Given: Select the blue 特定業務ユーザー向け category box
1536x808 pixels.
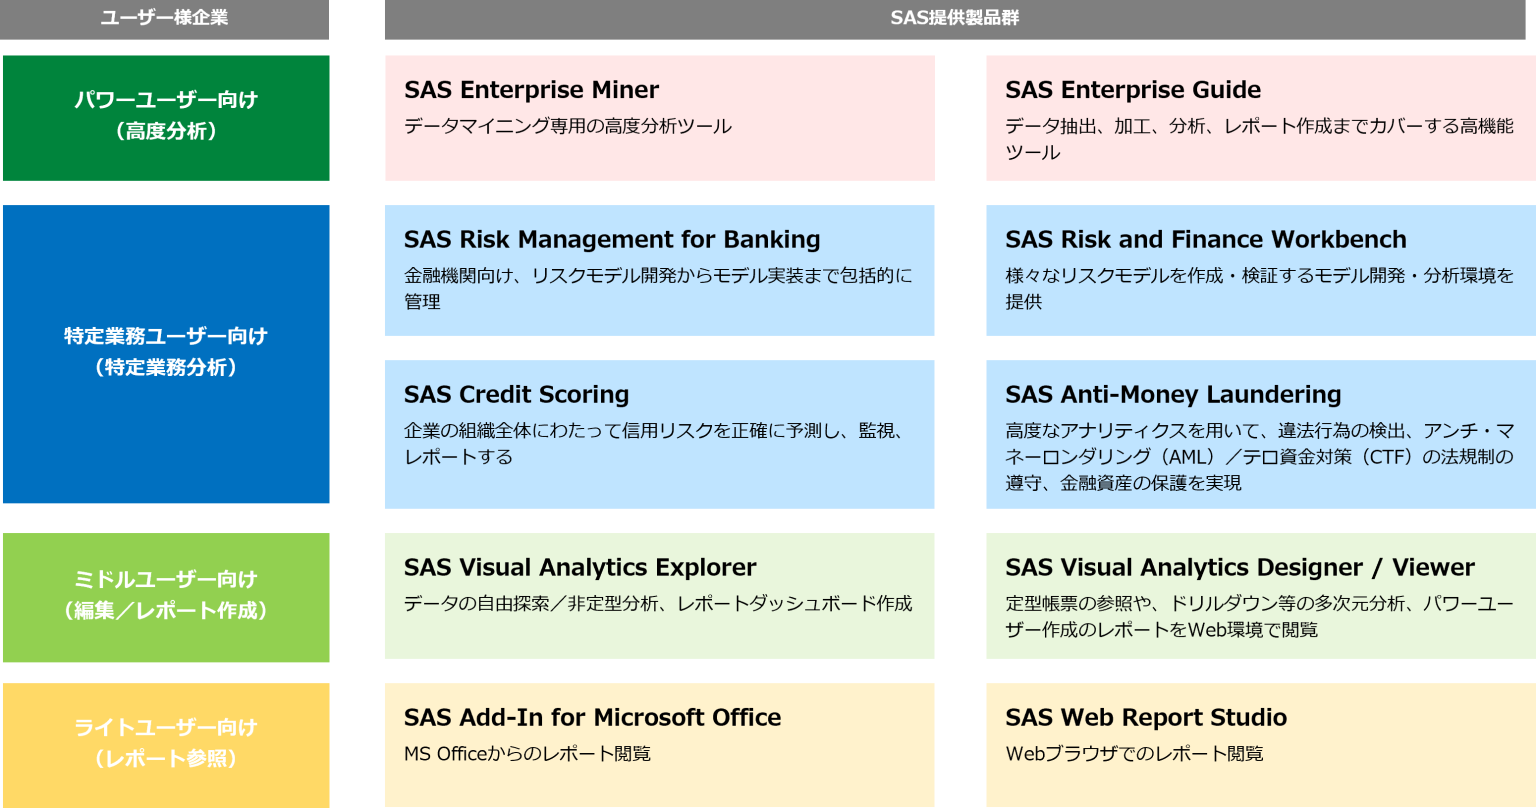Looking at the screenshot, I should (x=165, y=352).
